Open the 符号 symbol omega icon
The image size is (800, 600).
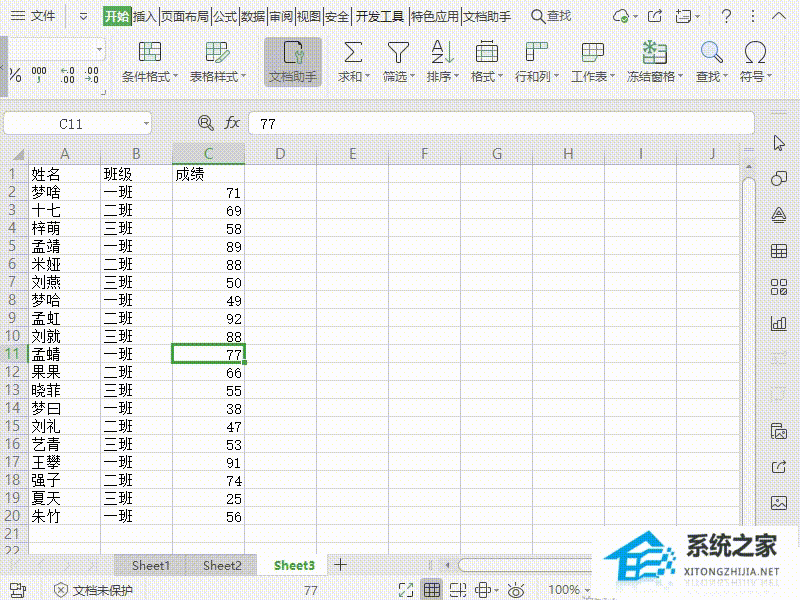pyautogui.click(x=755, y=52)
